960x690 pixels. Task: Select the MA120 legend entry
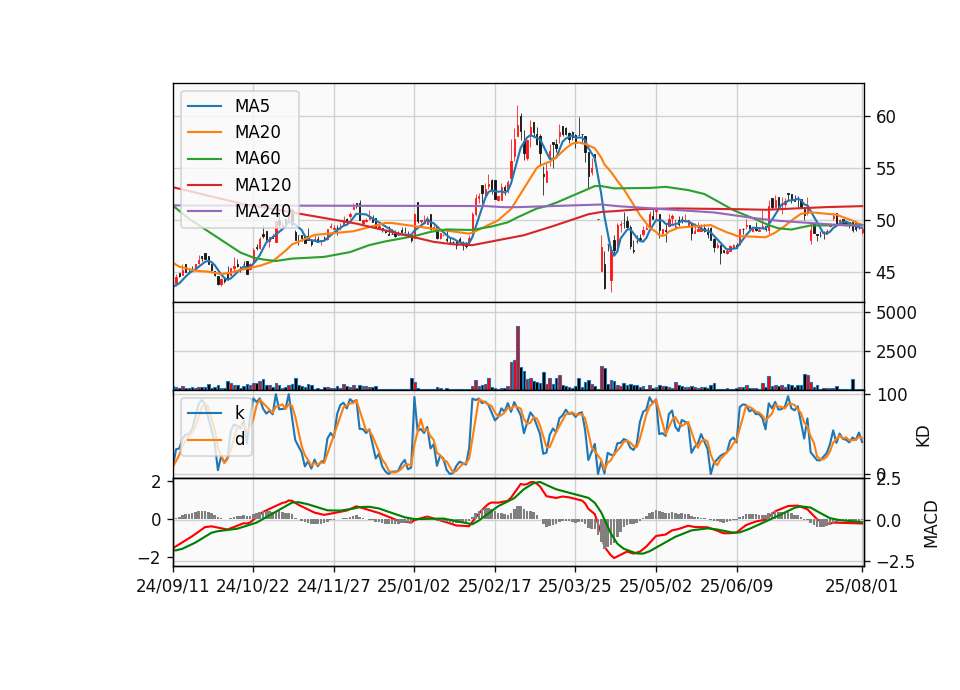263,185
